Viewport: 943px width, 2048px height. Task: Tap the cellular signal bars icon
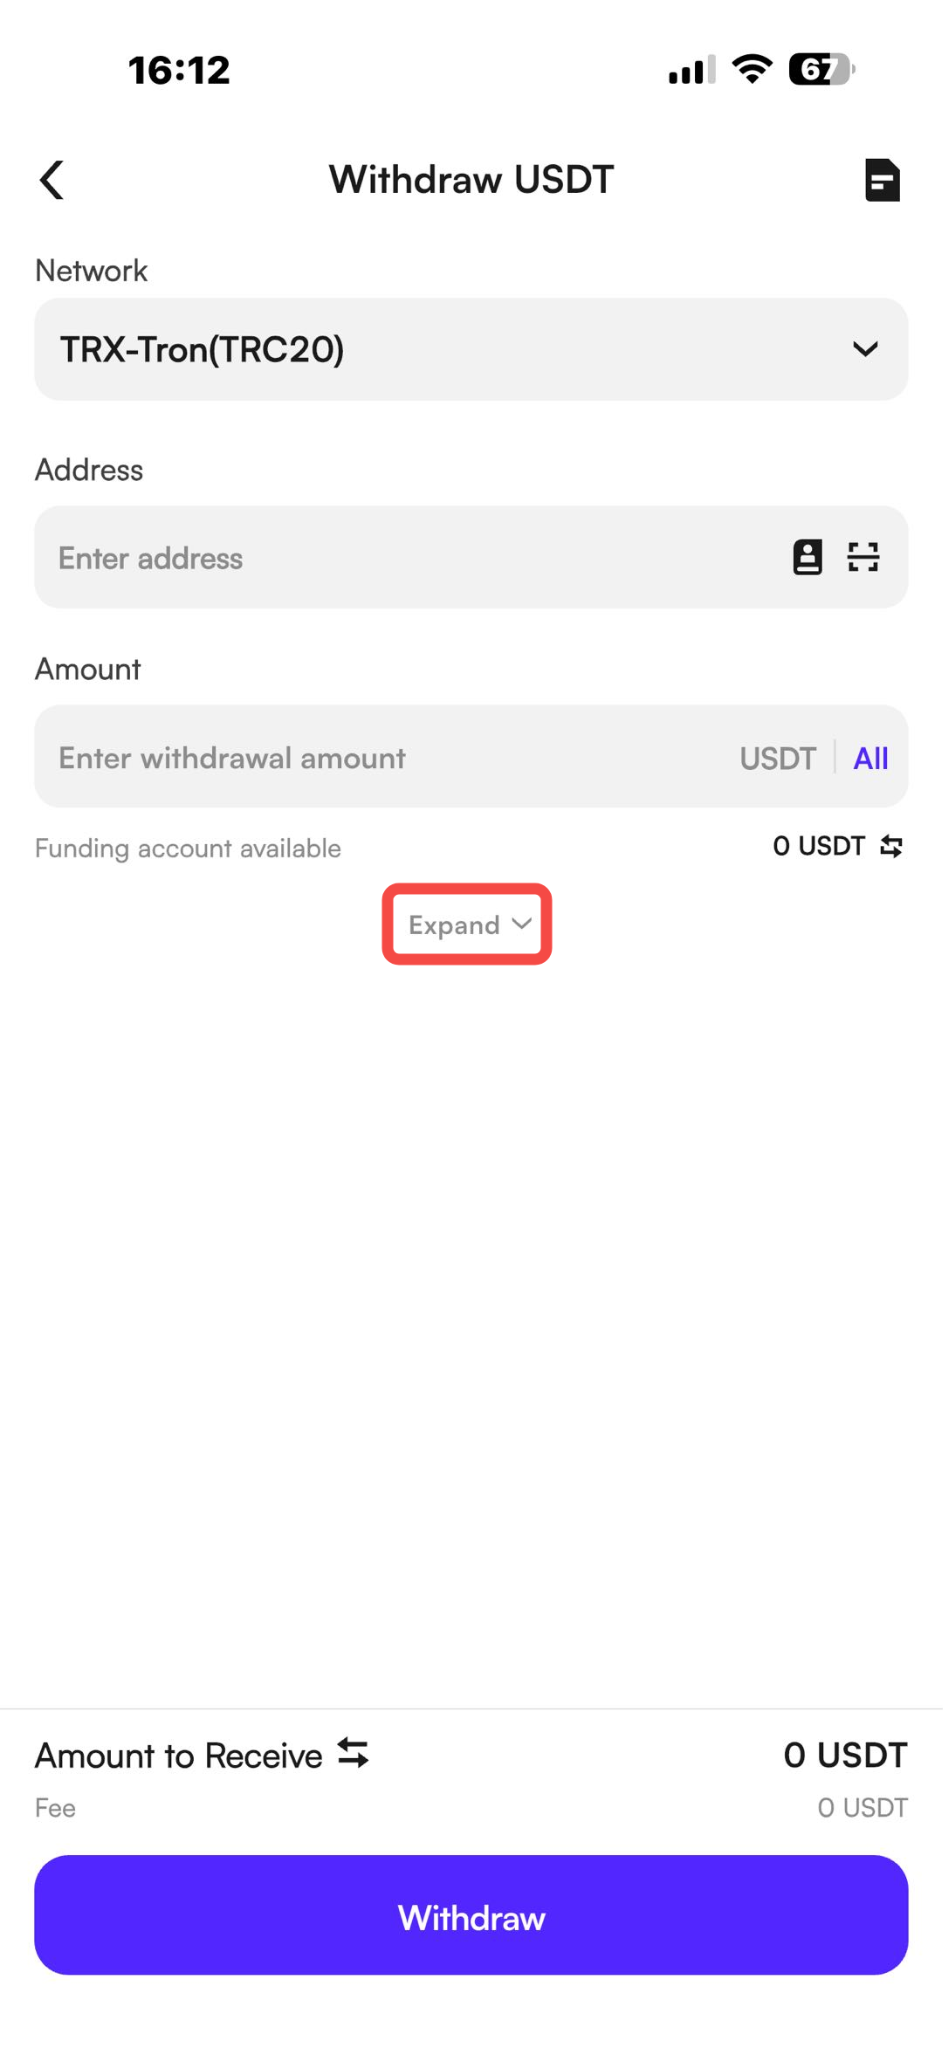click(x=692, y=70)
